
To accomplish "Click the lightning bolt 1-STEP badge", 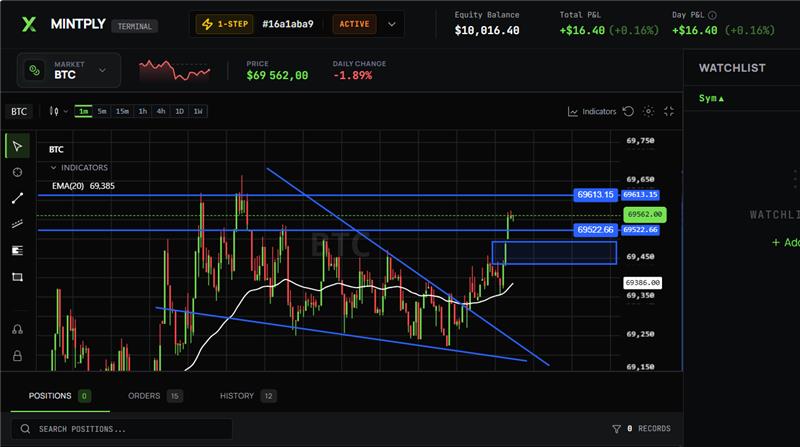I will click(225, 24).
